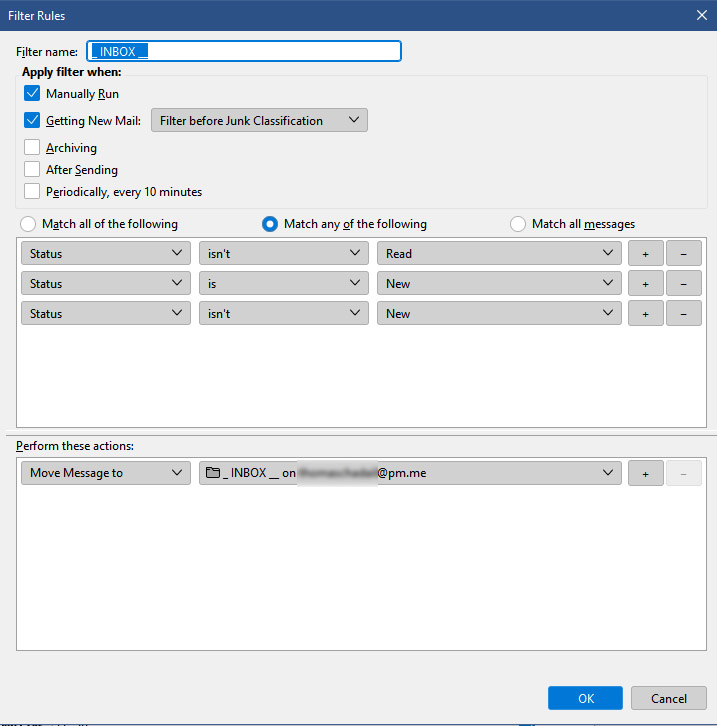Remove the 'isn't New' condition row
The height and width of the screenshot is (726, 717).
[684, 313]
